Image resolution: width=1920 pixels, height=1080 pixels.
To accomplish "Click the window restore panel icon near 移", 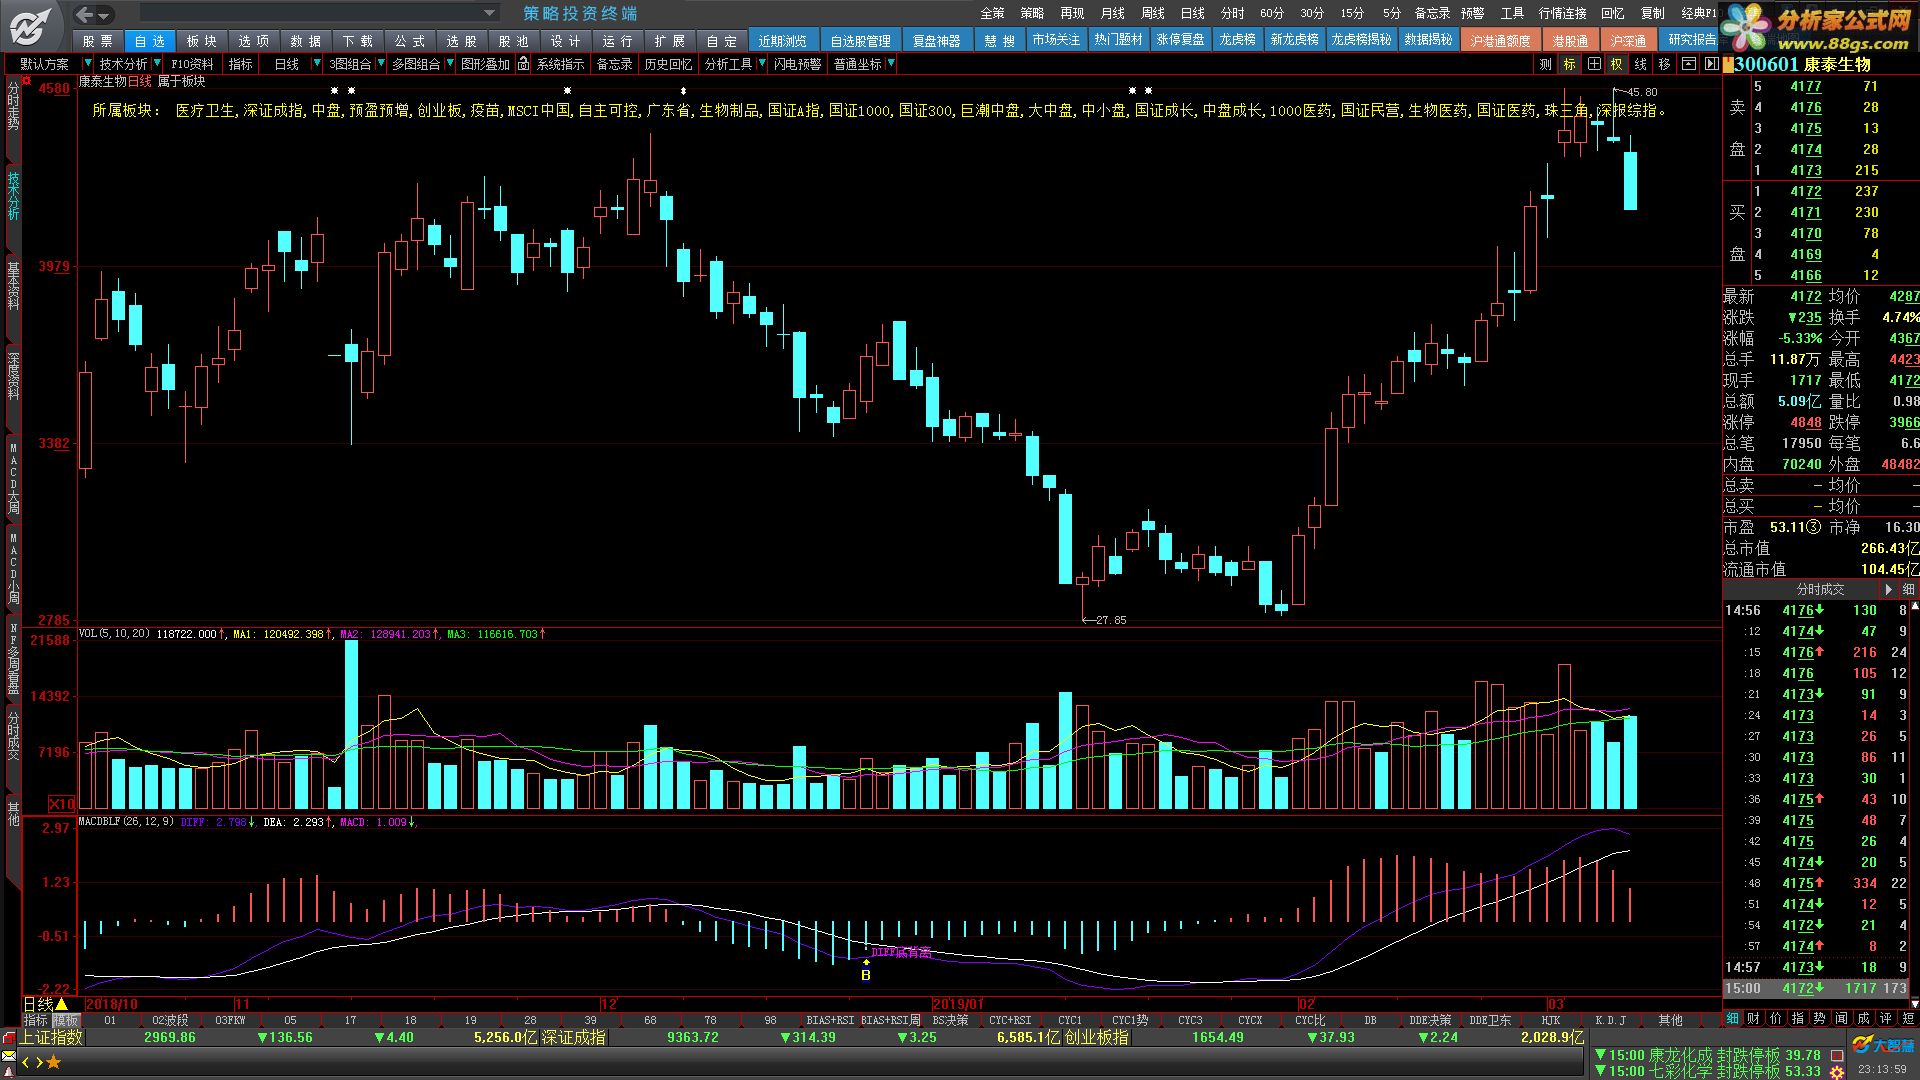I will click(x=1689, y=64).
